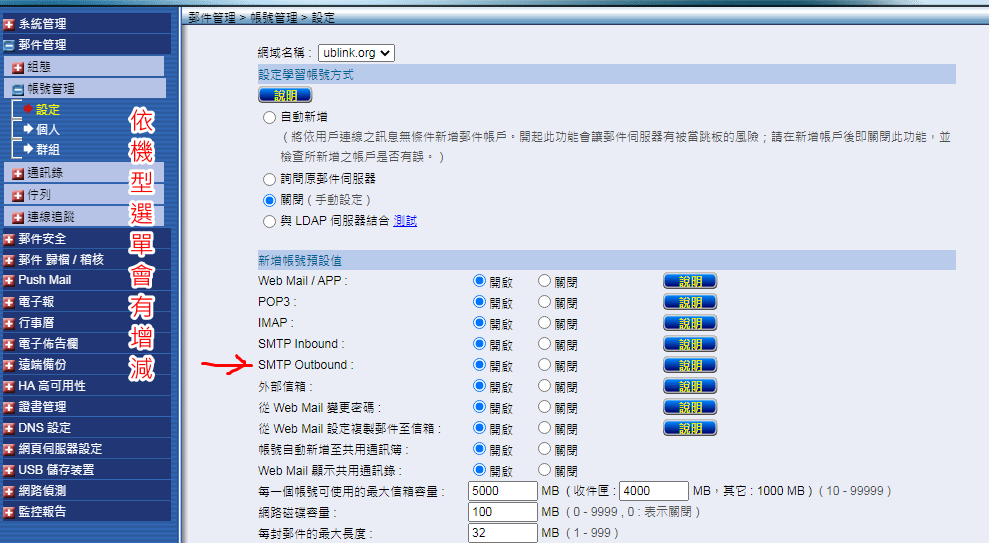Expand the HA 高可用性 menu section
Image resolution: width=989 pixels, height=543 pixels.
[x=9, y=386]
